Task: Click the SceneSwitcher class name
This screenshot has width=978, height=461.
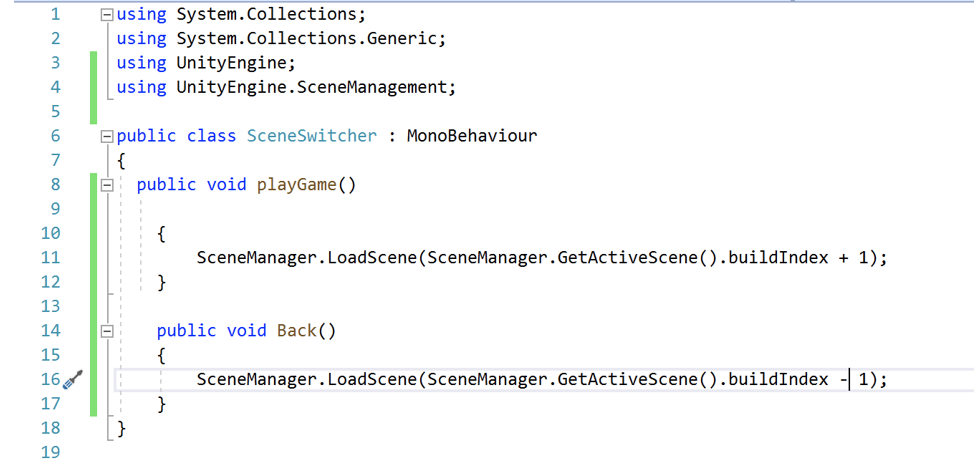Action: [x=311, y=136]
